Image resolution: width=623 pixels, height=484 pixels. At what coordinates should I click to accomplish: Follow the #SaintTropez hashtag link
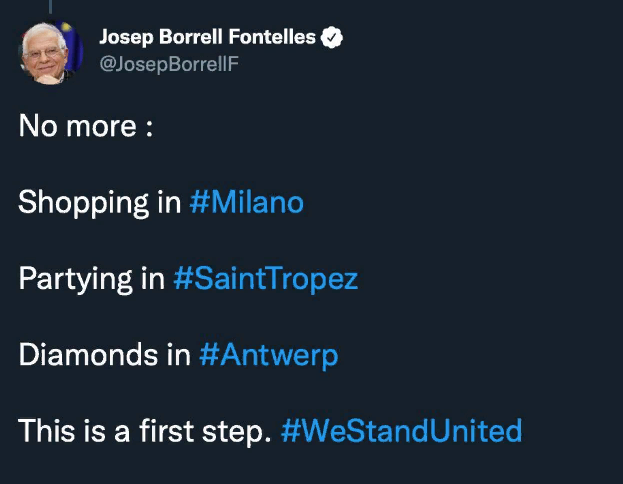265,279
